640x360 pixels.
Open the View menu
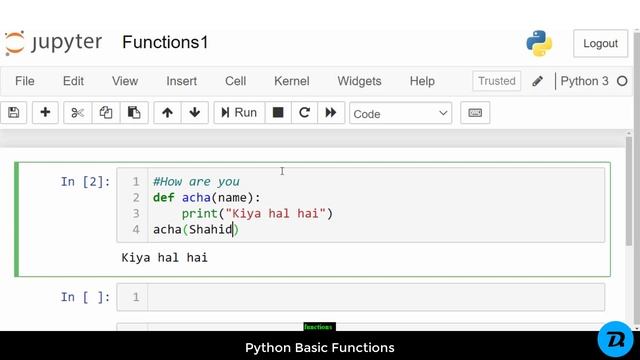125,81
